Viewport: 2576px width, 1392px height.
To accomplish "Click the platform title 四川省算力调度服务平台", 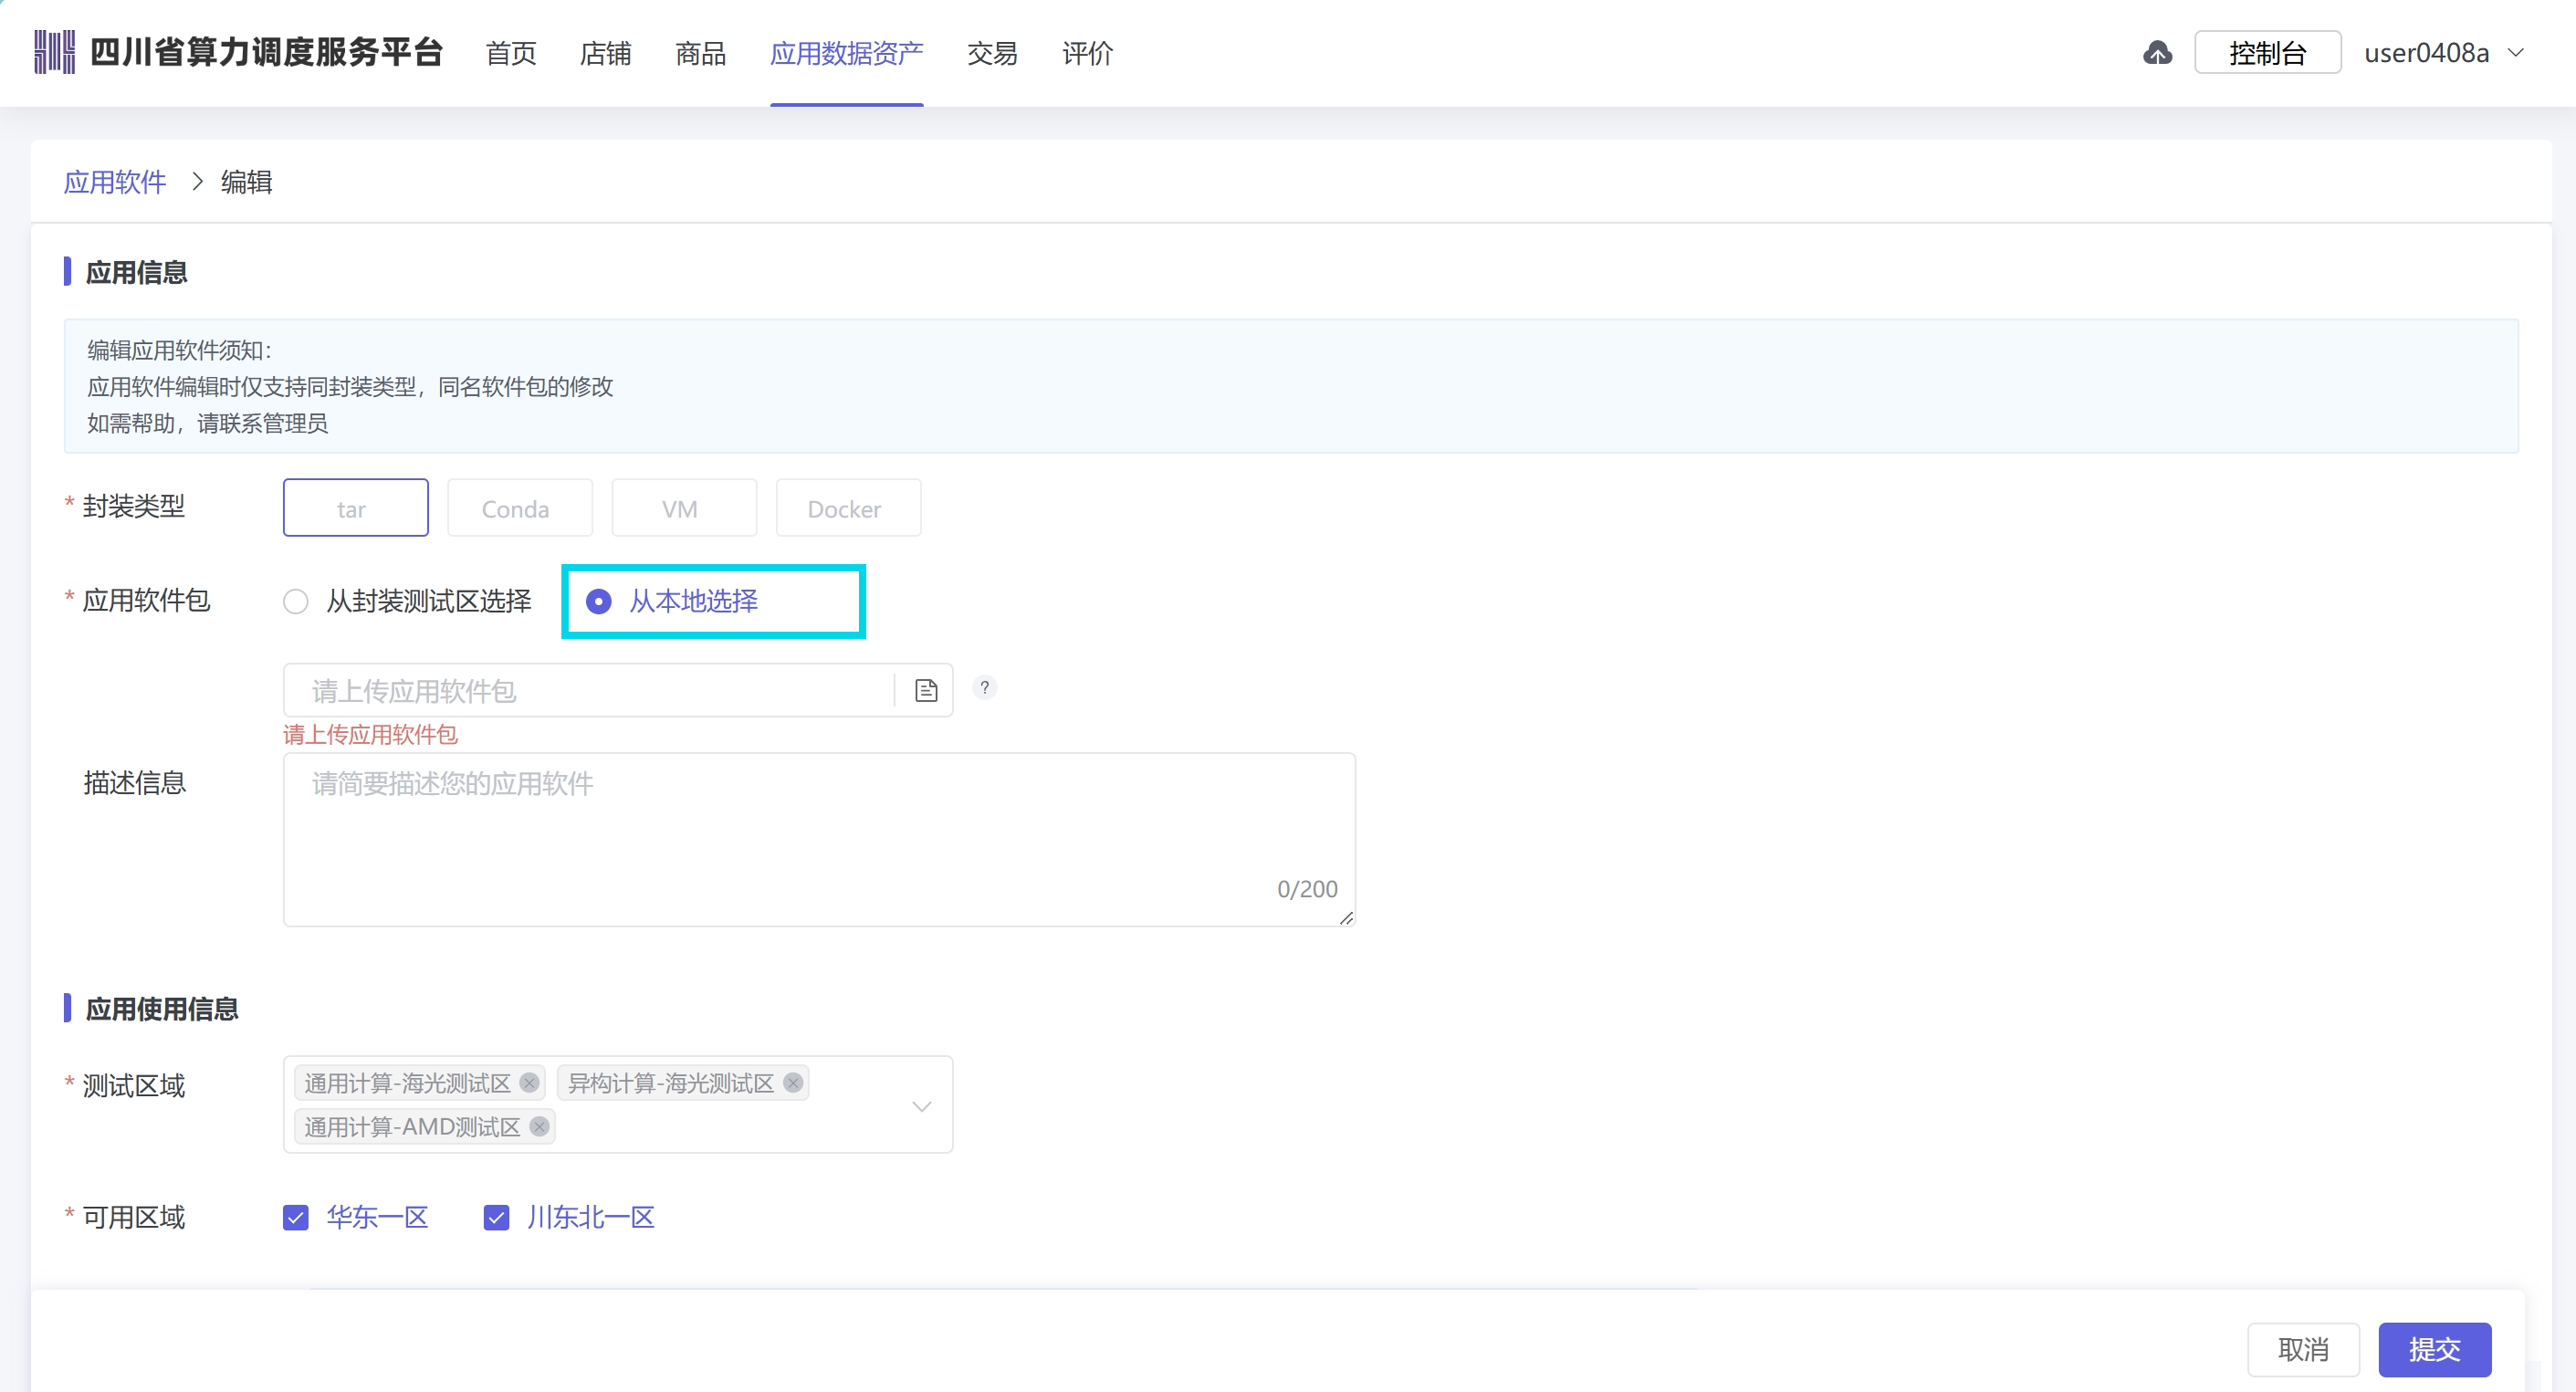I will 266,52.
